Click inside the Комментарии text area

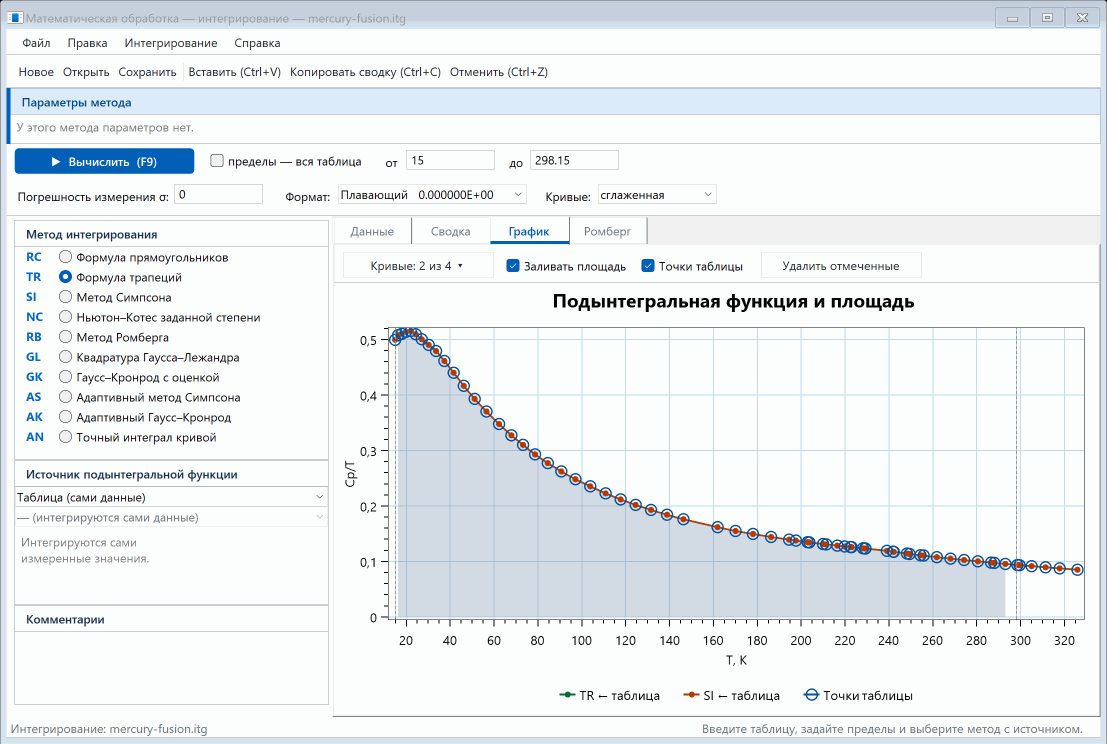[x=172, y=667]
